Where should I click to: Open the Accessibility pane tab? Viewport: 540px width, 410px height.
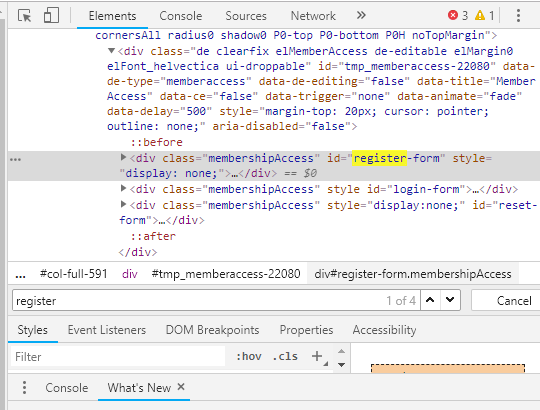click(x=384, y=330)
